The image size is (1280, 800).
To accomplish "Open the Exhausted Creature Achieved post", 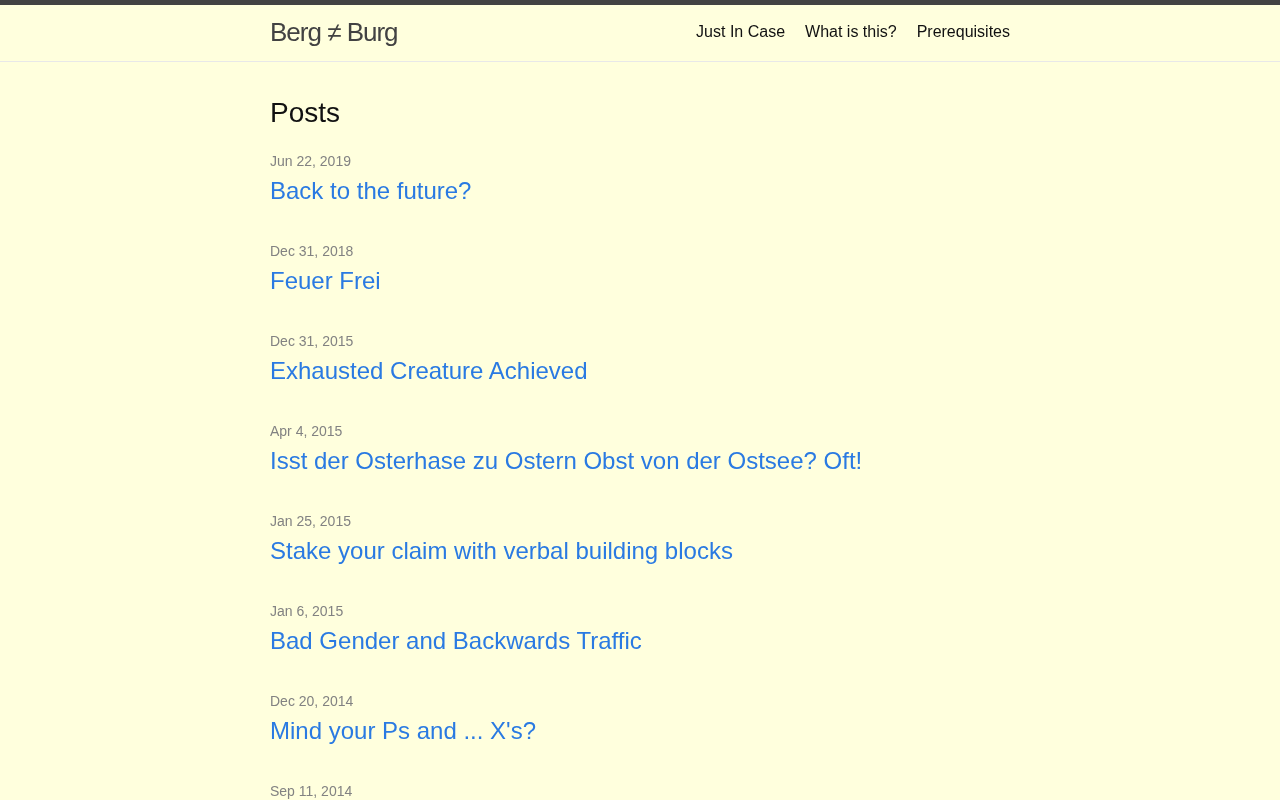I will point(429,371).
